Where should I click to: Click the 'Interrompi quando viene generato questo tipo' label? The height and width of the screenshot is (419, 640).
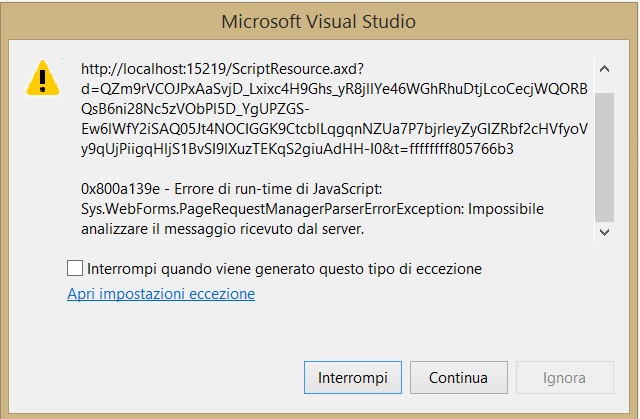point(284,269)
